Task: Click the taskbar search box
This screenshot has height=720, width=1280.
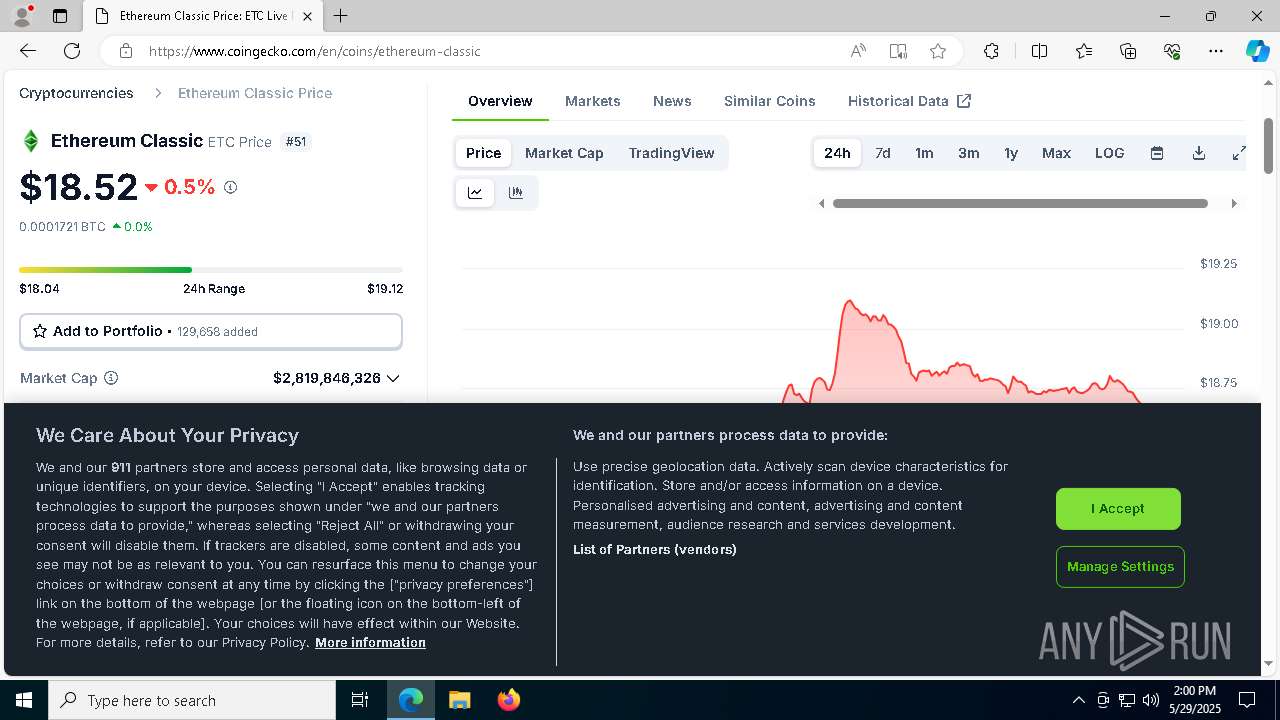Action: click(192, 700)
